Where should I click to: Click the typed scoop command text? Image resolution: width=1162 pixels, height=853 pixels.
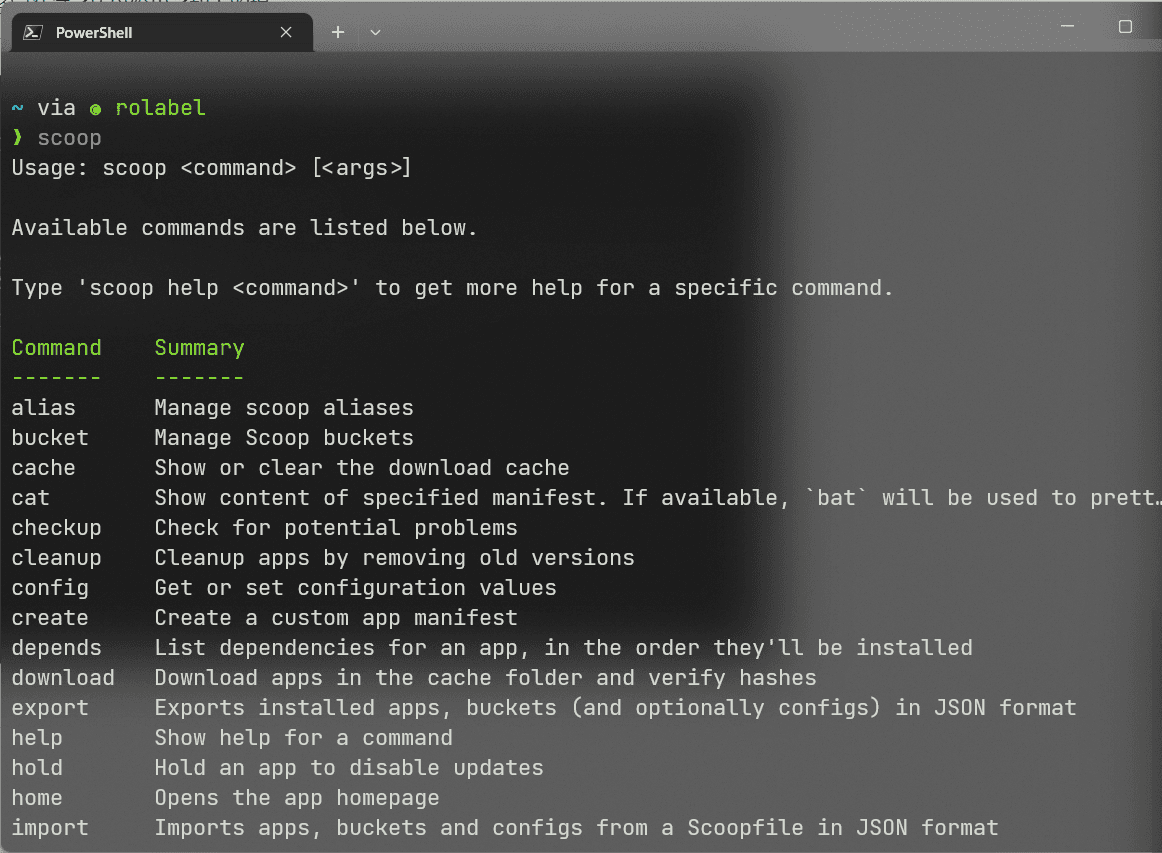click(70, 139)
